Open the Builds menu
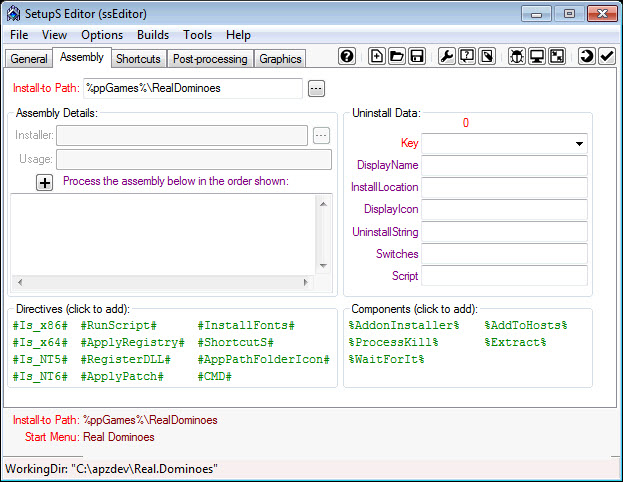The height and width of the screenshot is (482, 623). (153, 35)
